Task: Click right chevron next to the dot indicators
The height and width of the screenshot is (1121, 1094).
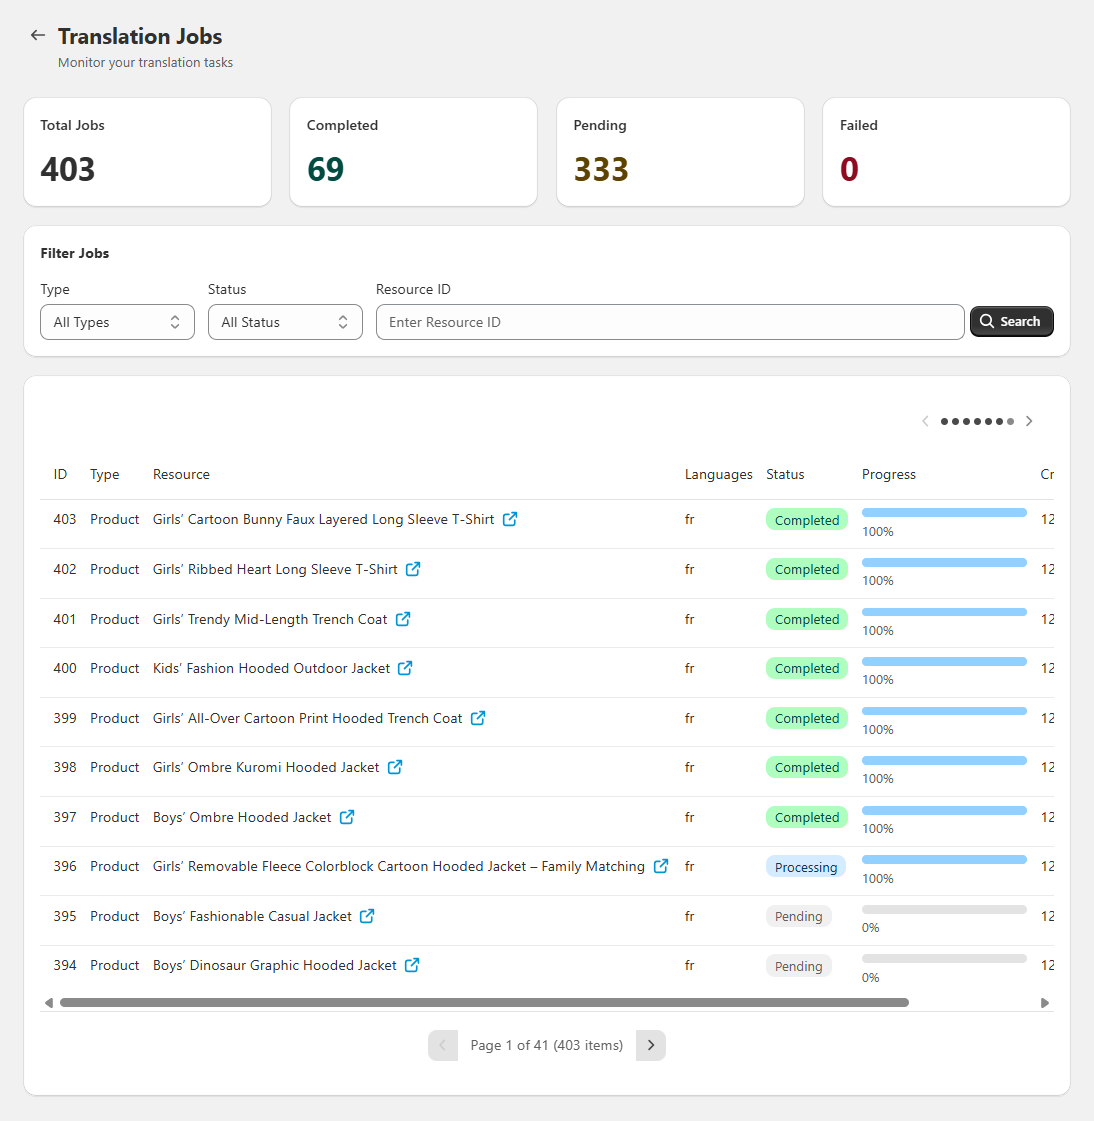Action: point(1029,421)
